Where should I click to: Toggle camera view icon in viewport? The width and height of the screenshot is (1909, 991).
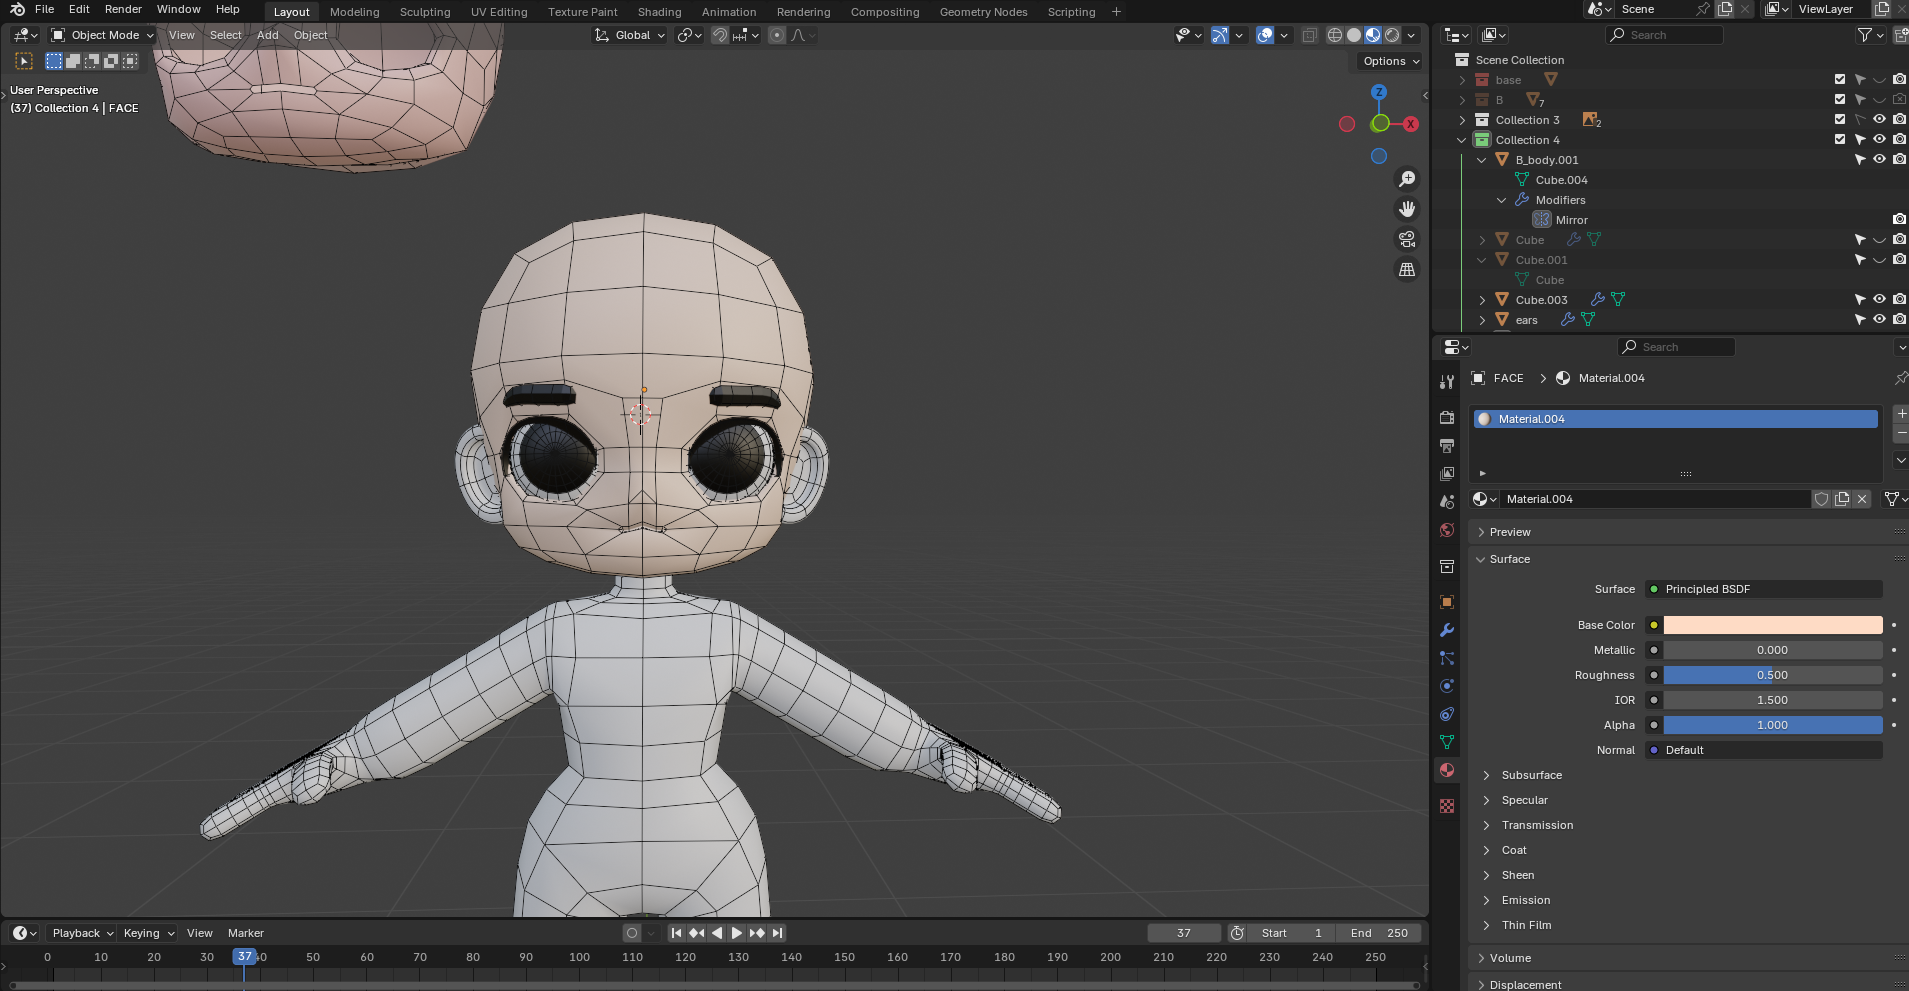click(x=1407, y=239)
